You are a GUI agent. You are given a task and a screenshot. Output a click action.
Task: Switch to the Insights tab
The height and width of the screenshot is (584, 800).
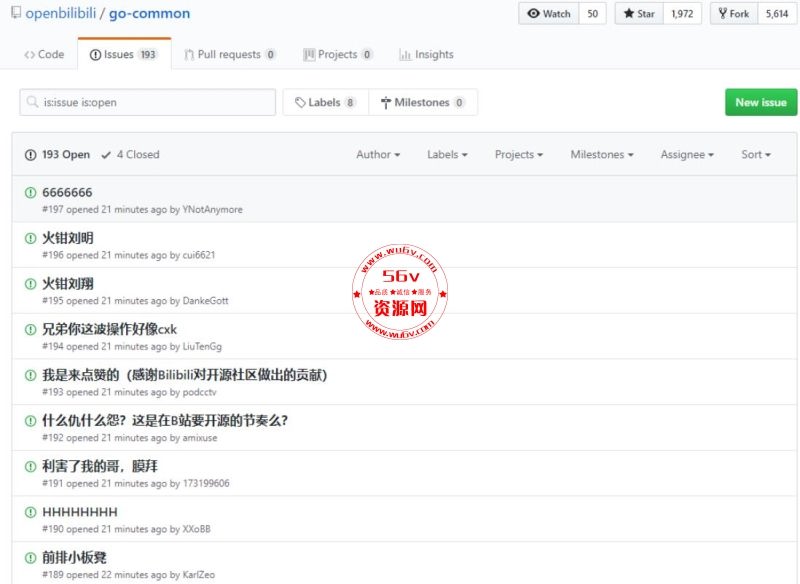426,55
